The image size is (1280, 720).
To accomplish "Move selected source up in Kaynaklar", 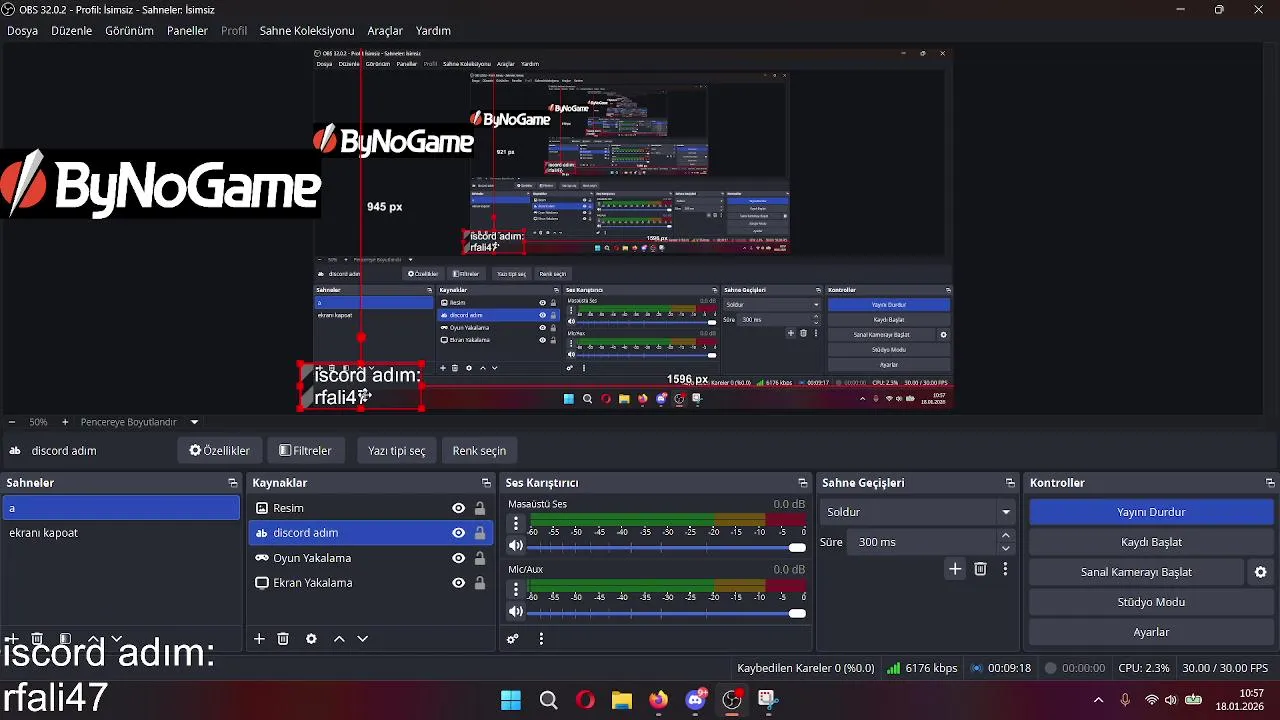I will coord(339,639).
